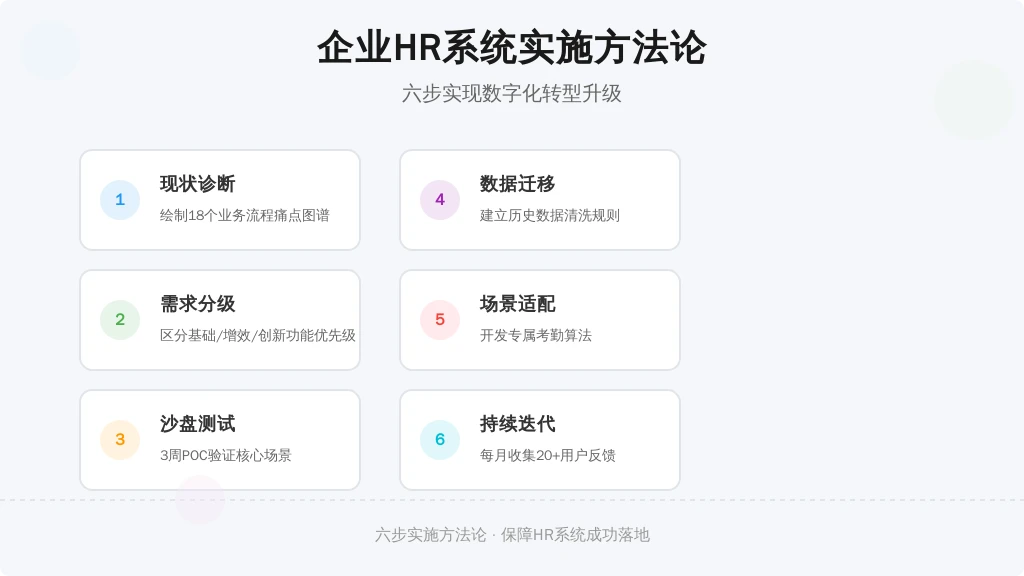Select the 现状诊断 card heading
The image size is (1024, 576).
pos(197,184)
